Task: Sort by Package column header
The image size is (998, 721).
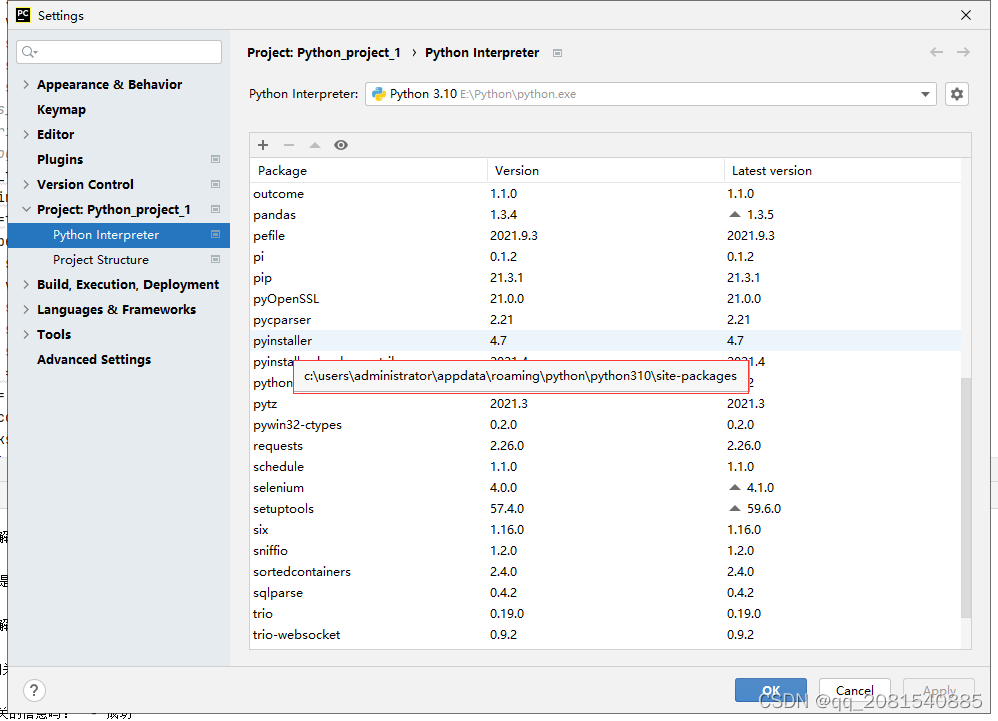Action: click(x=369, y=171)
